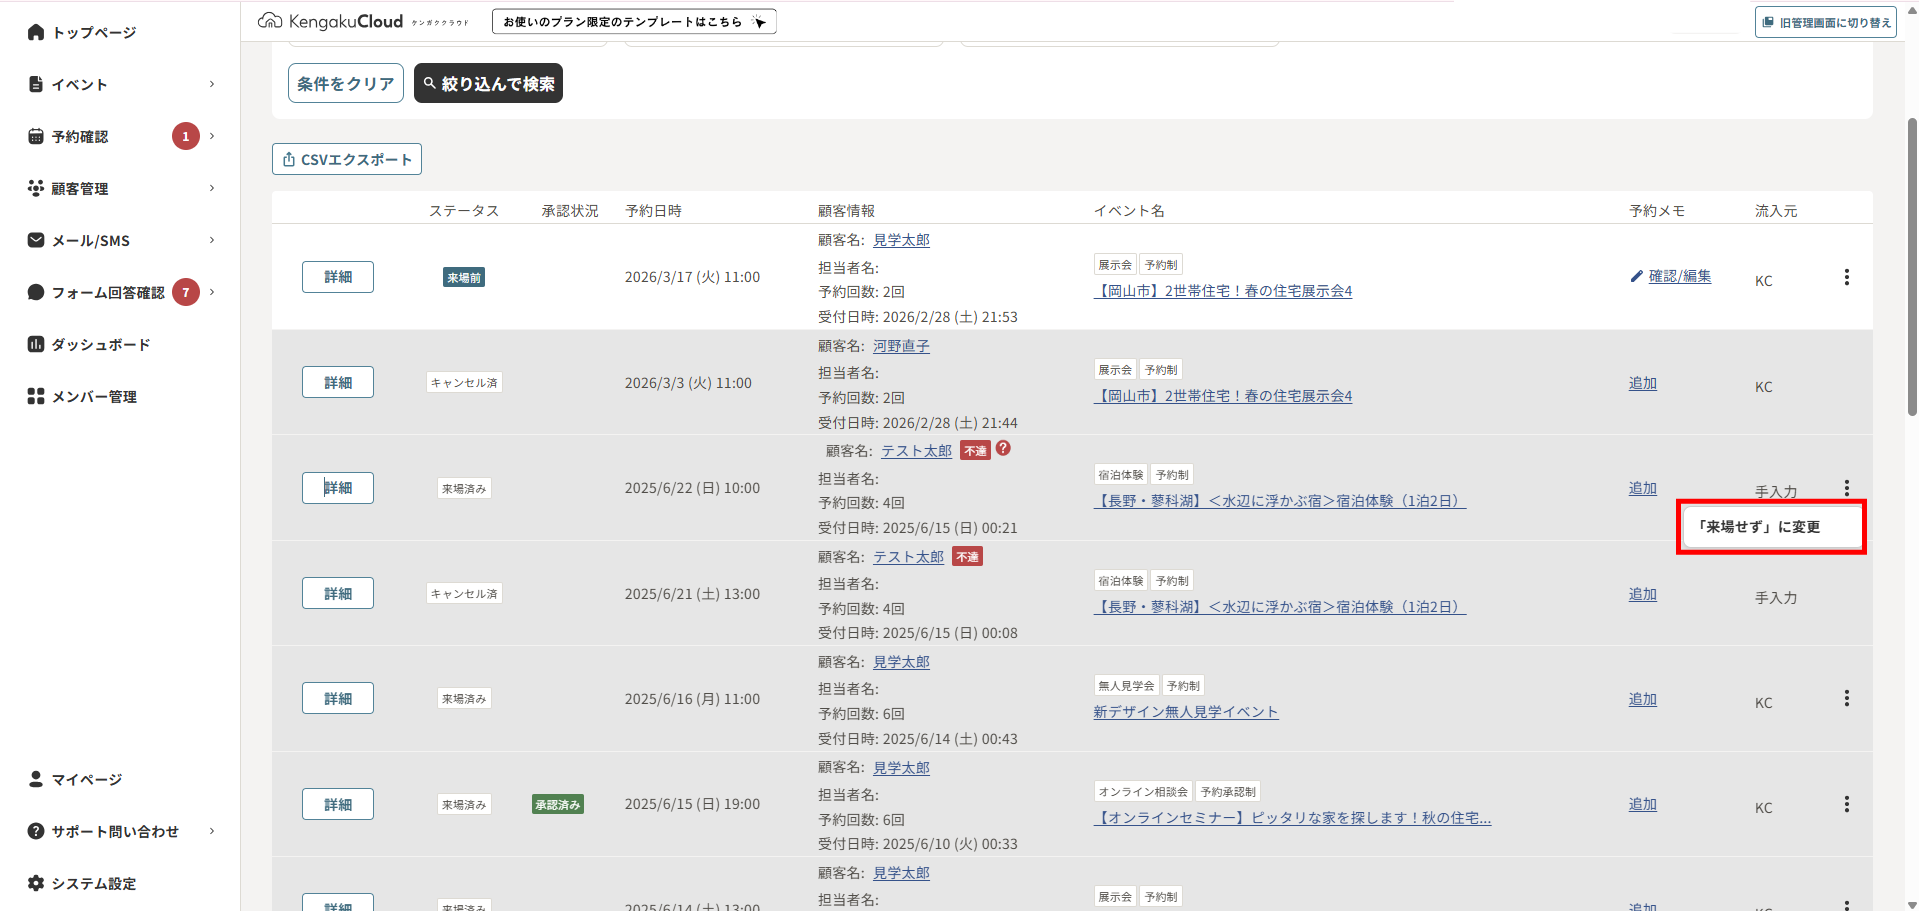Expand the サポート問い合わせ menu
The width and height of the screenshot is (1919, 912).
(x=120, y=831)
